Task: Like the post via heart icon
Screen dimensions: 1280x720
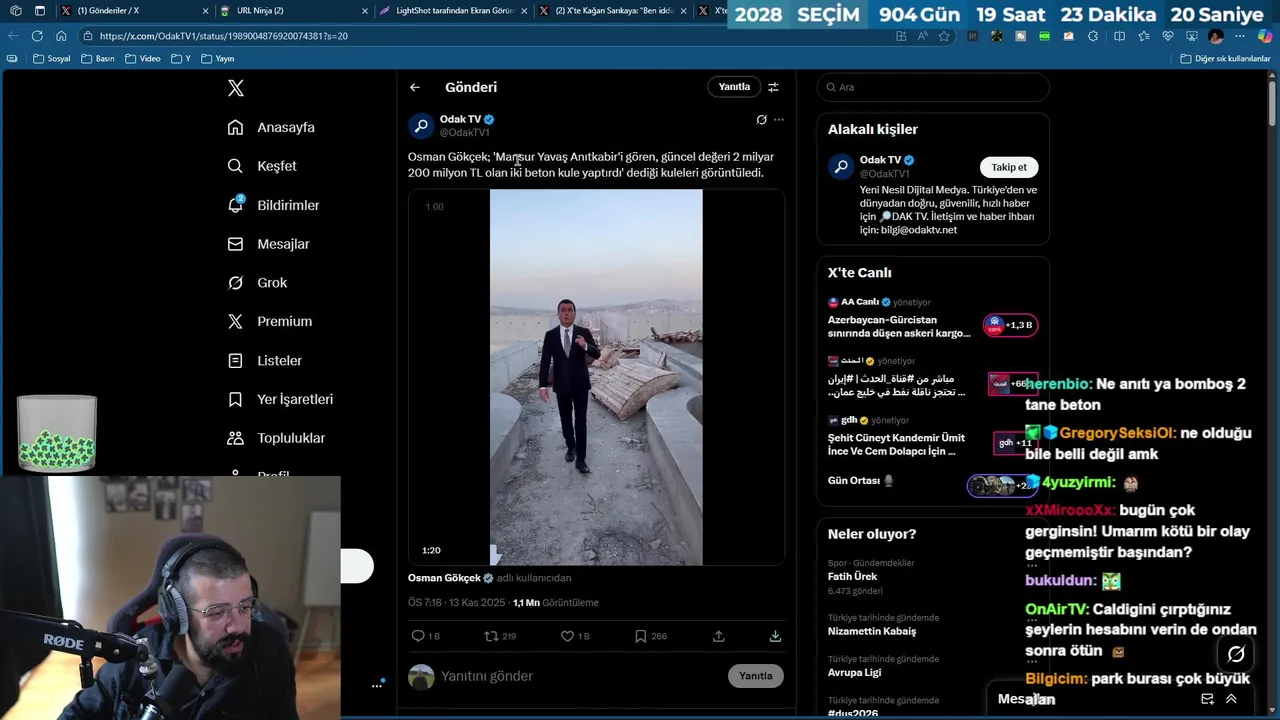Action: pyautogui.click(x=575, y=636)
